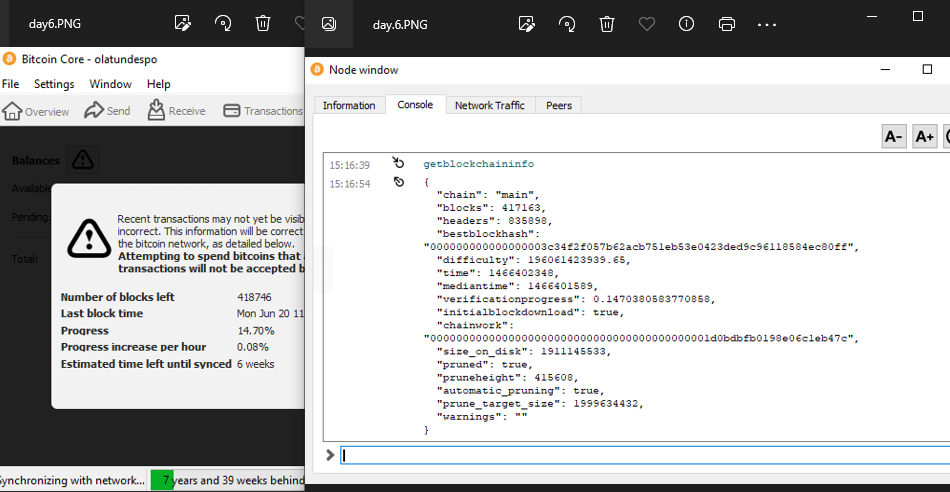Viewport: 950px width, 492px height.
Task: Click Estimated time left value 6 weeks
Action: pyautogui.click(x=256, y=364)
